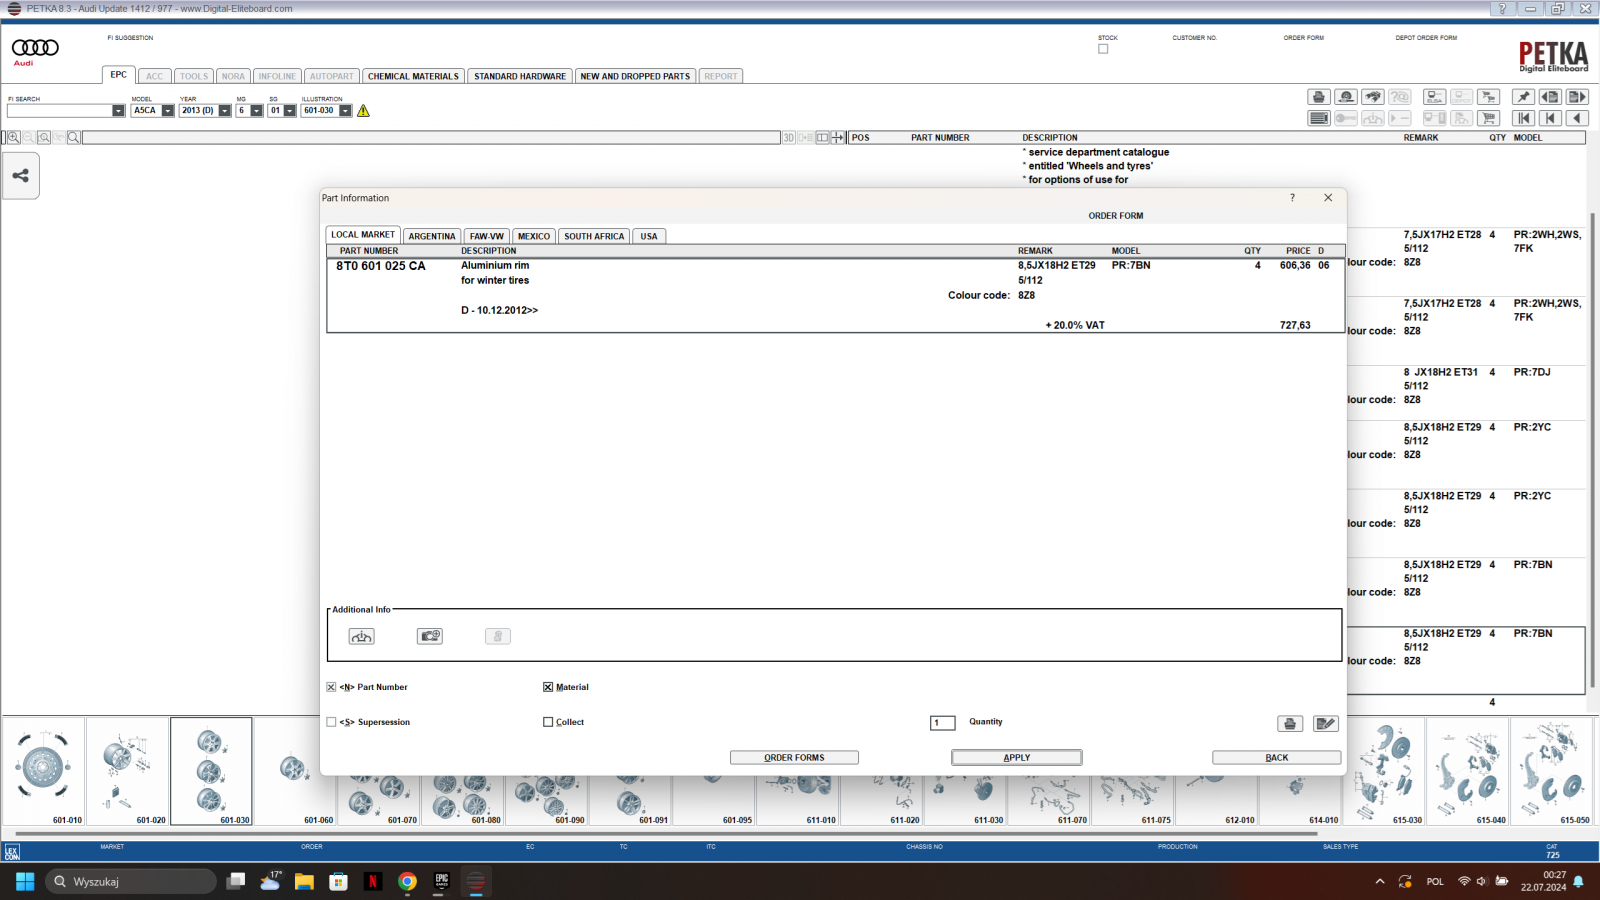Jump to the first record arrow

click(1523, 118)
